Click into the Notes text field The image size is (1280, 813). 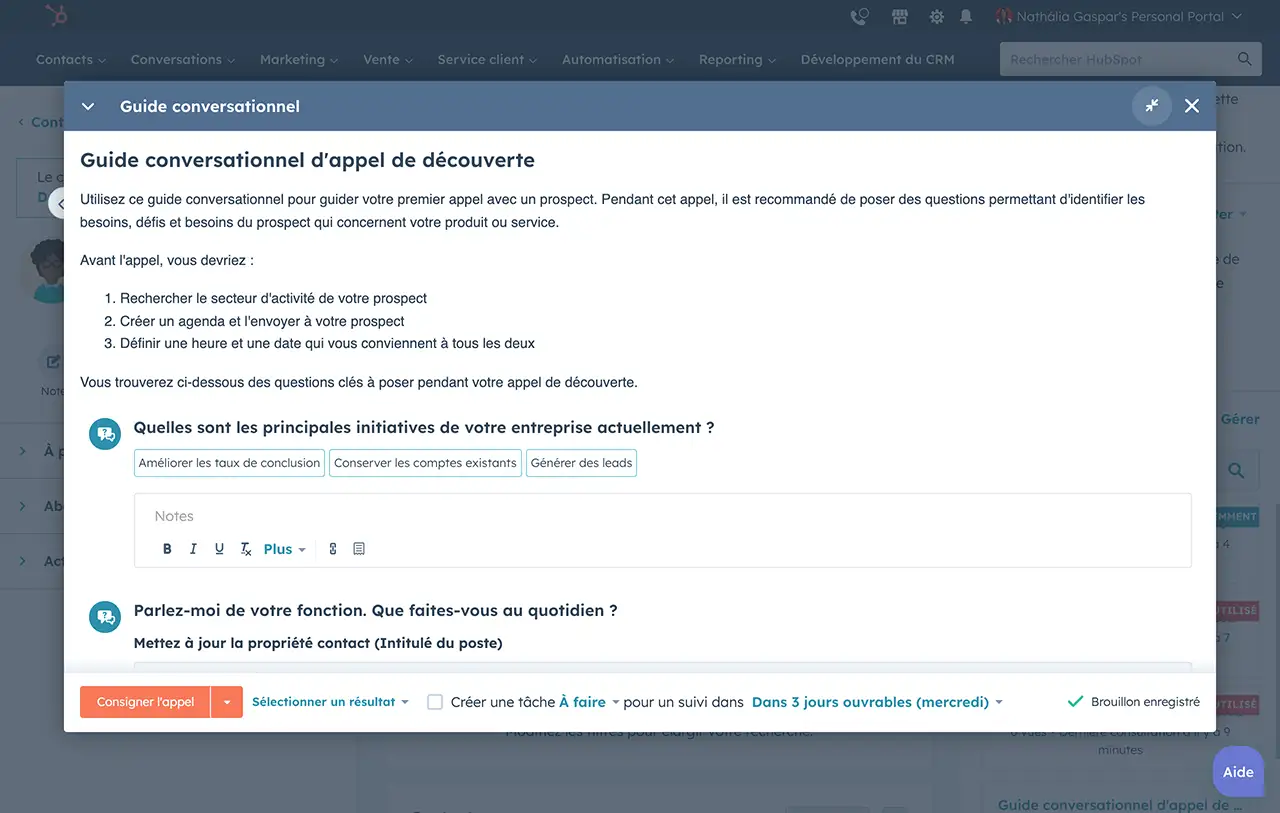point(660,516)
